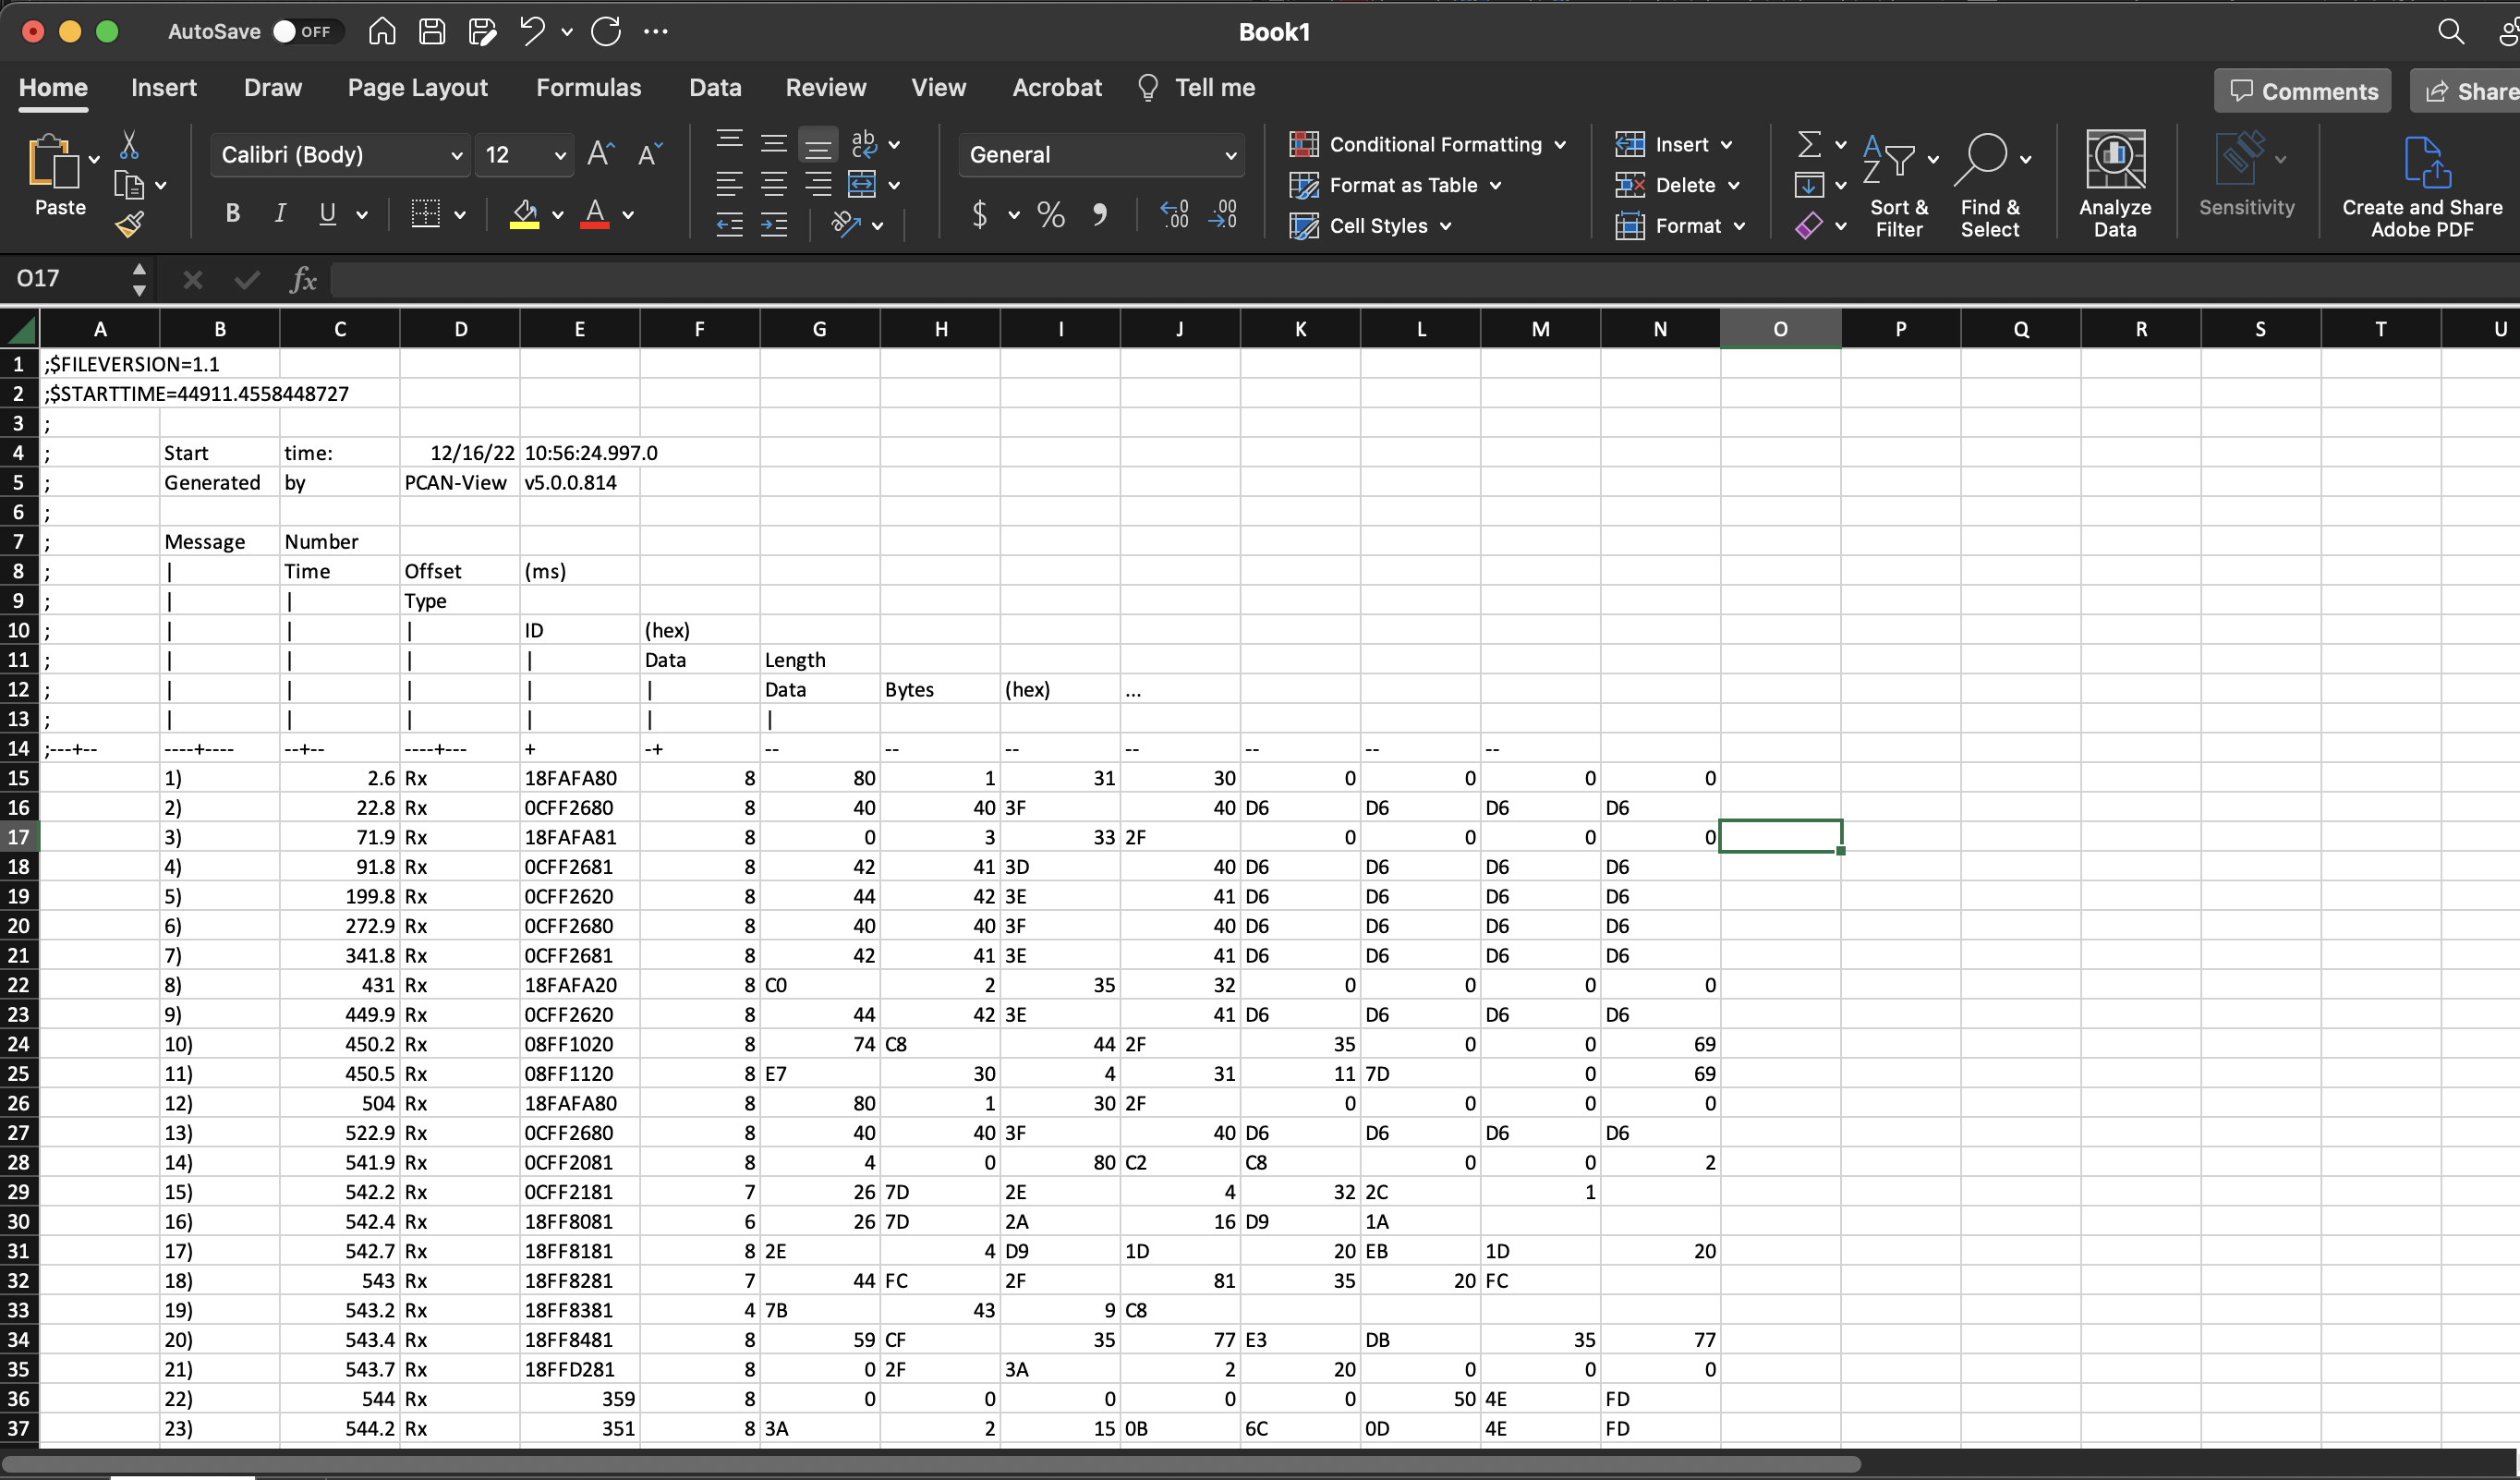
Task: Click the Insert Function fx icon
Action: [303, 279]
